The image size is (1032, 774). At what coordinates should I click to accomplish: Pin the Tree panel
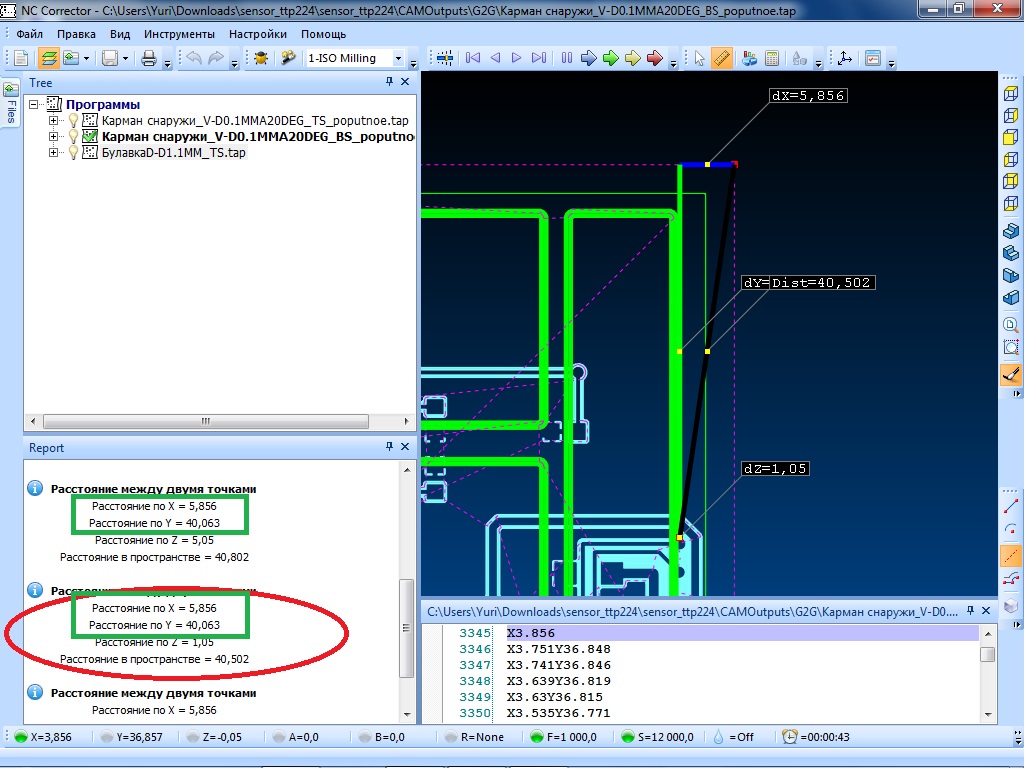click(x=390, y=82)
